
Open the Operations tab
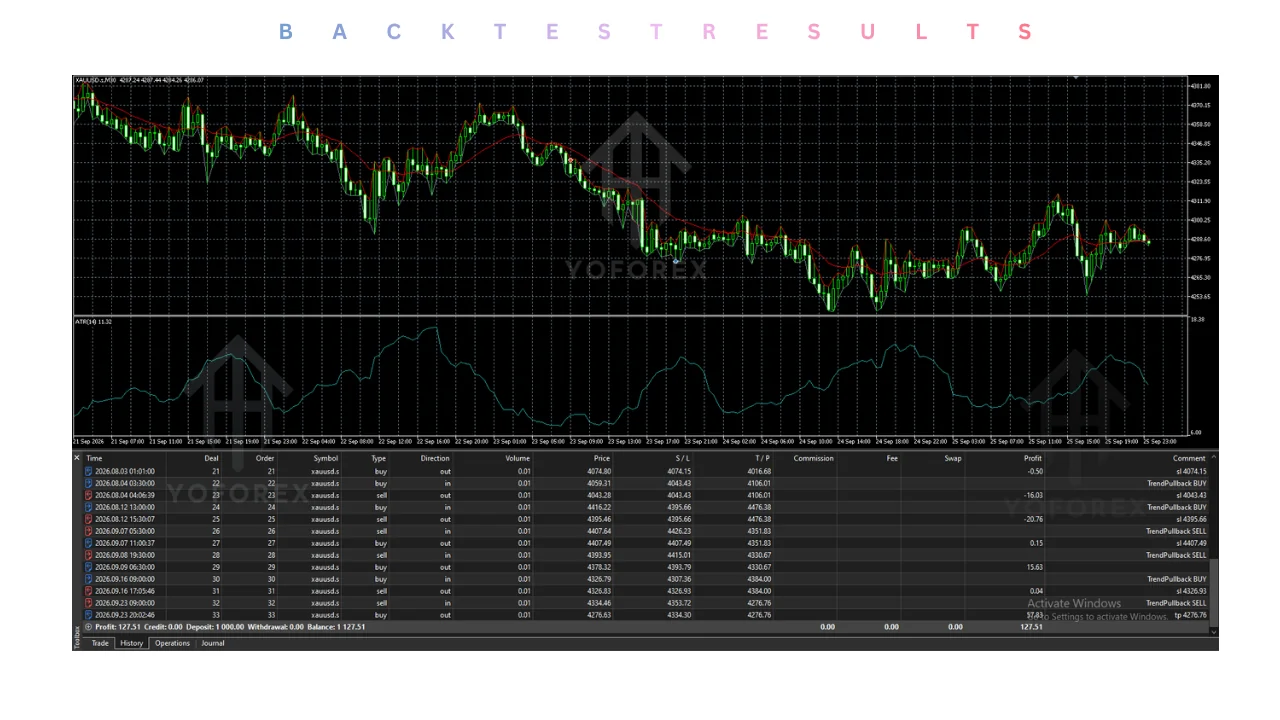(172, 643)
